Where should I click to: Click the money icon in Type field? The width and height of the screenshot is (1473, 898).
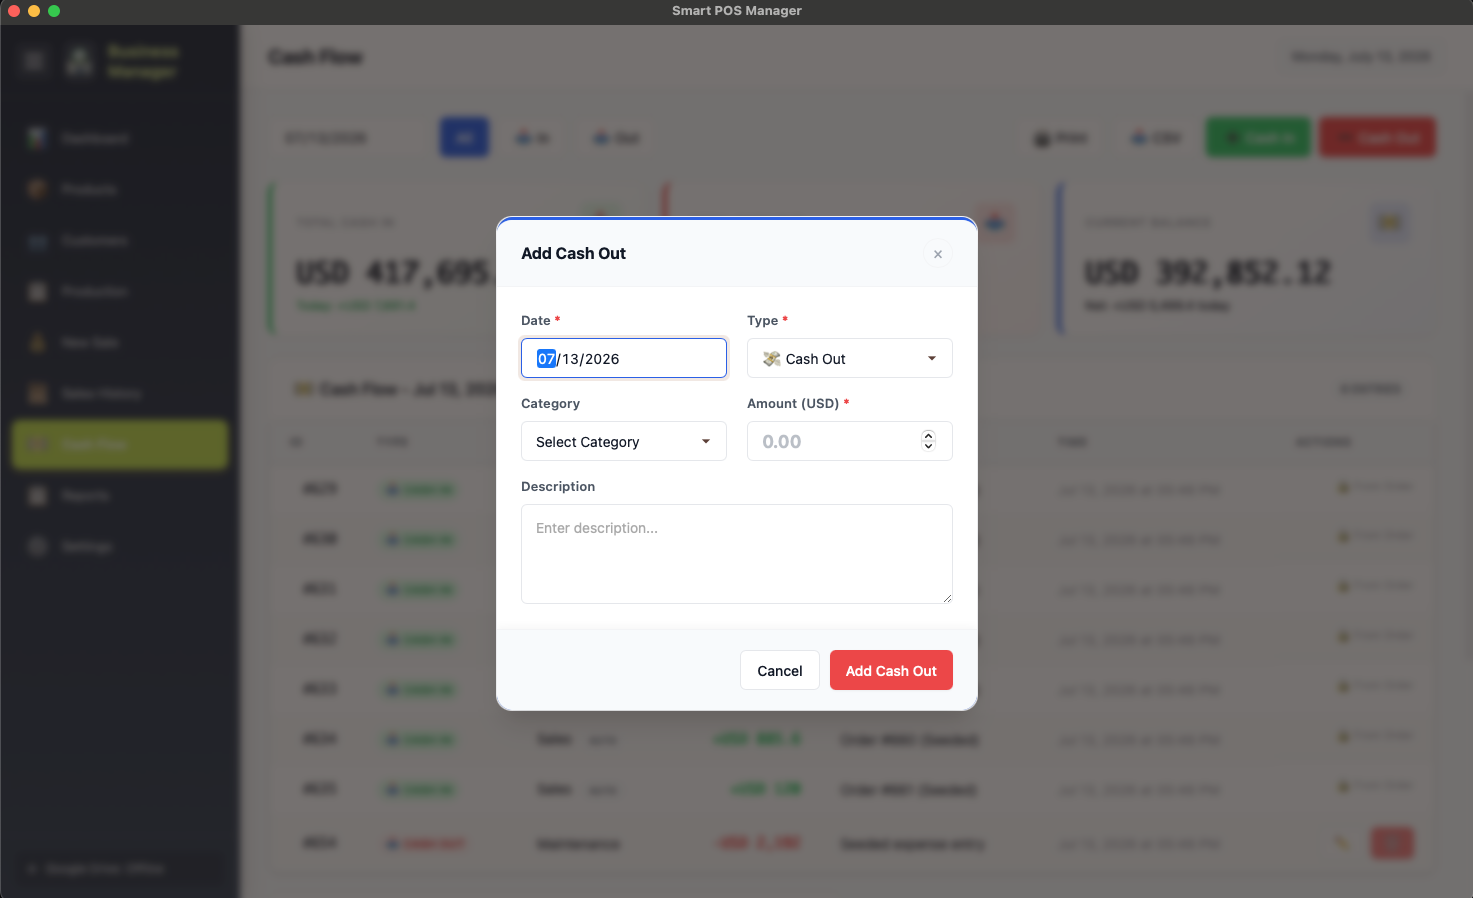click(771, 359)
